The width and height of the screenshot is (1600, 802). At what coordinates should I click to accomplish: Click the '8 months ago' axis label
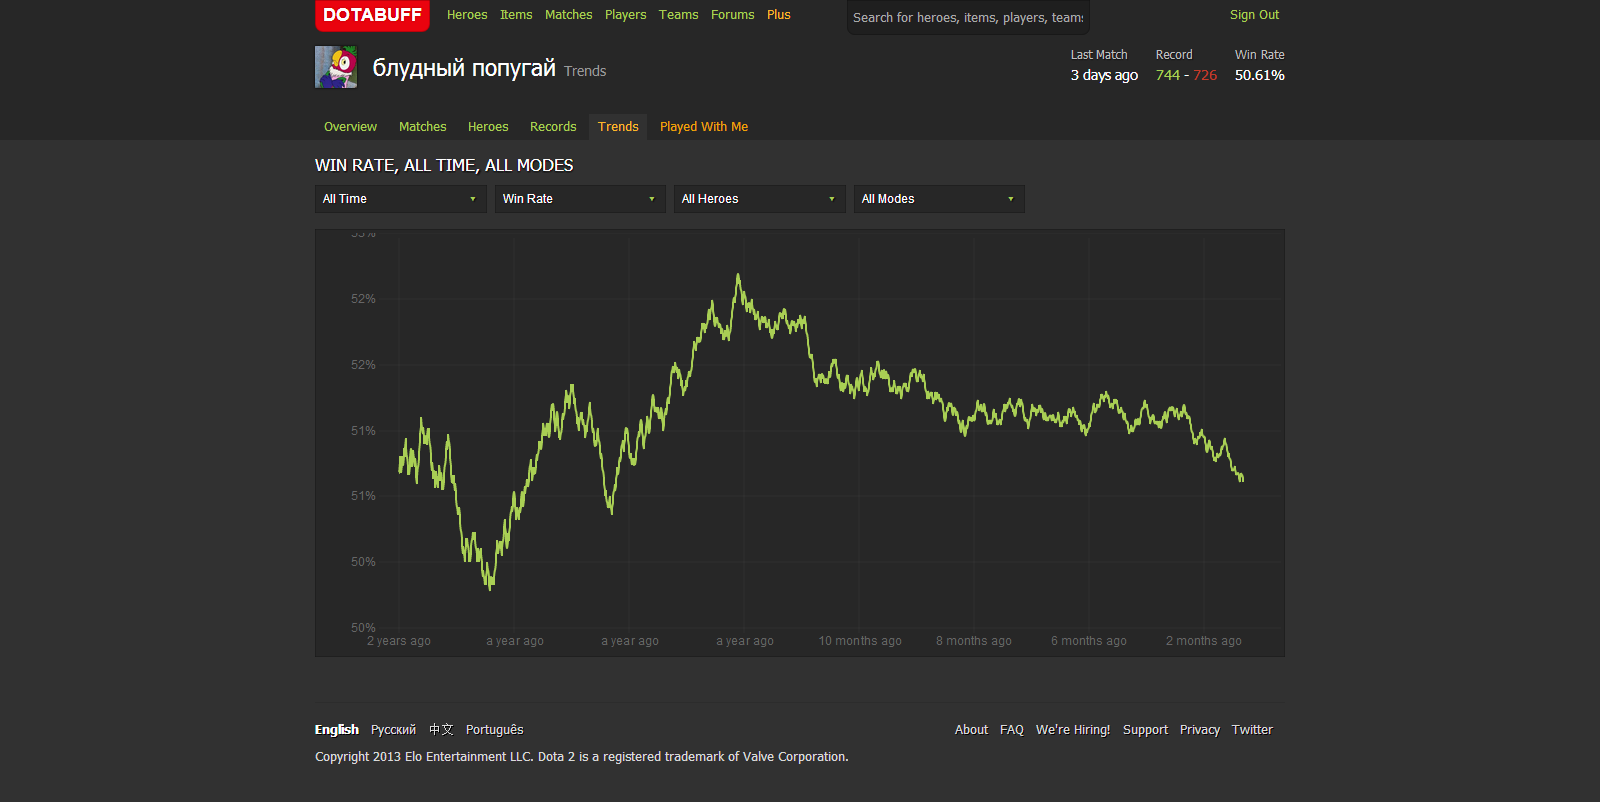click(x=974, y=641)
